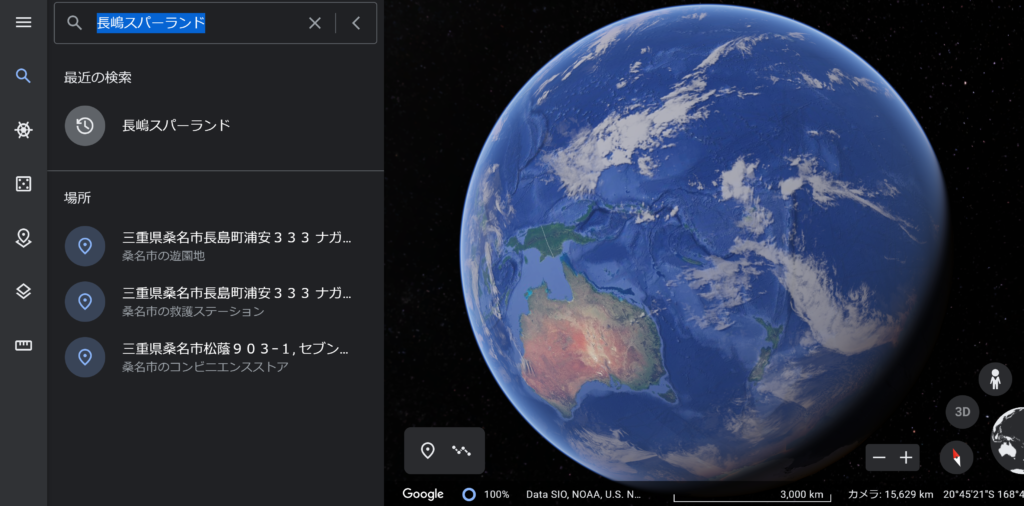Select the Search icon in sidebar

(x=24, y=76)
